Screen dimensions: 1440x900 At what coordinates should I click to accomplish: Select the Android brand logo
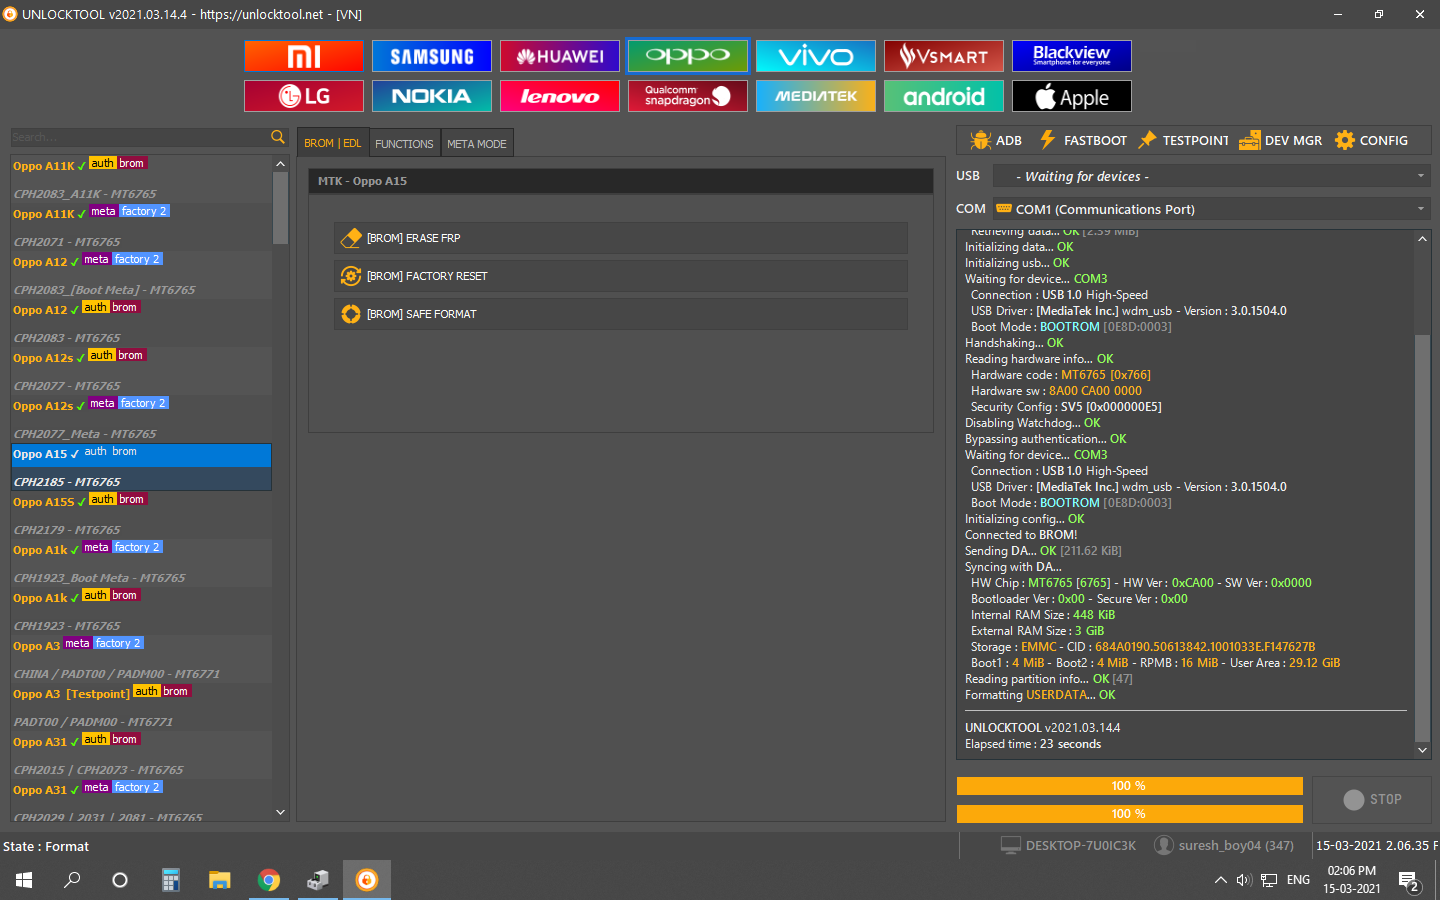tap(944, 96)
